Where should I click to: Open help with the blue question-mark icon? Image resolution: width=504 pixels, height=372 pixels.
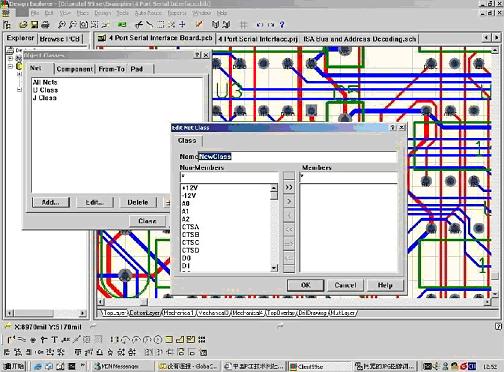tap(282, 25)
